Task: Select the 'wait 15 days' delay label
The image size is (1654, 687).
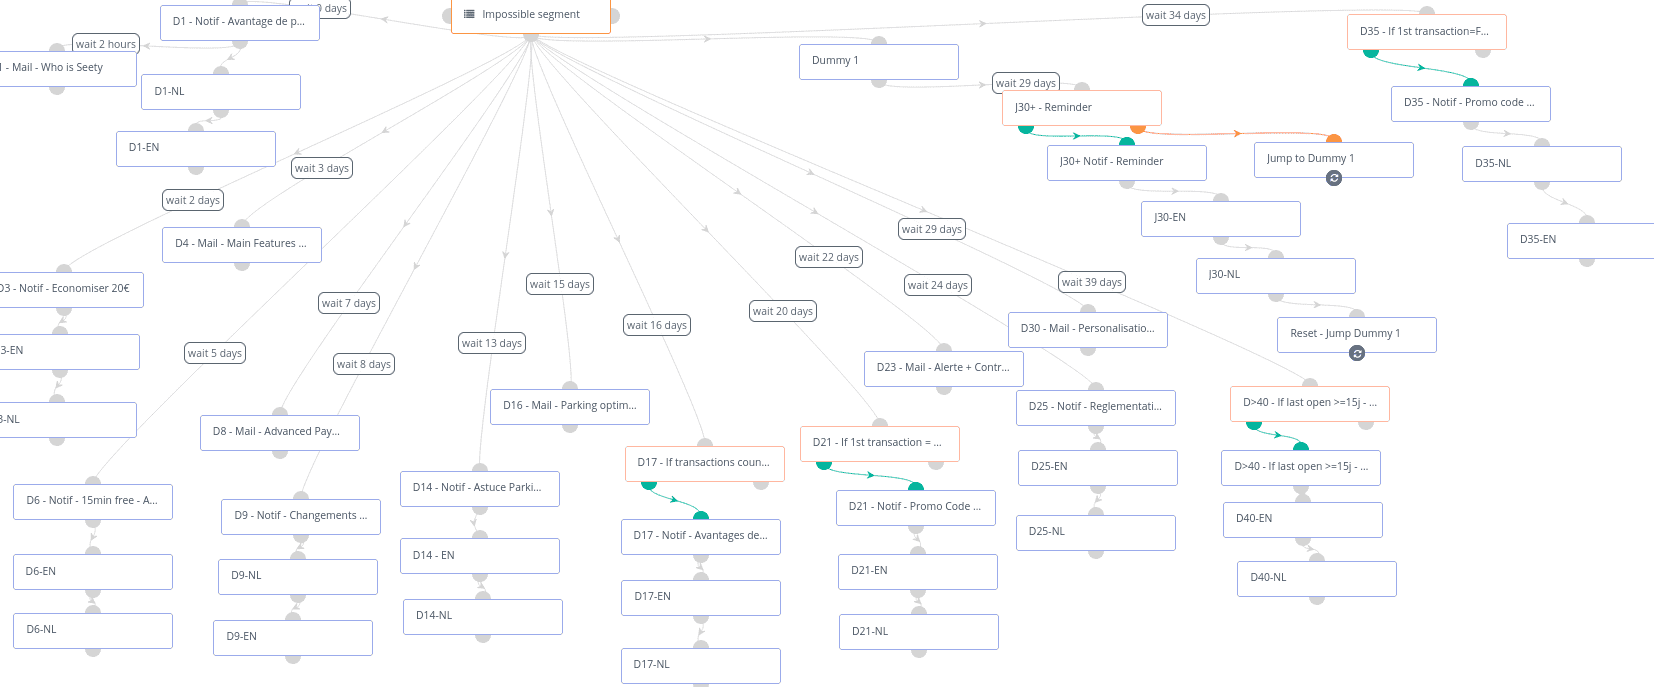Action: pos(560,284)
